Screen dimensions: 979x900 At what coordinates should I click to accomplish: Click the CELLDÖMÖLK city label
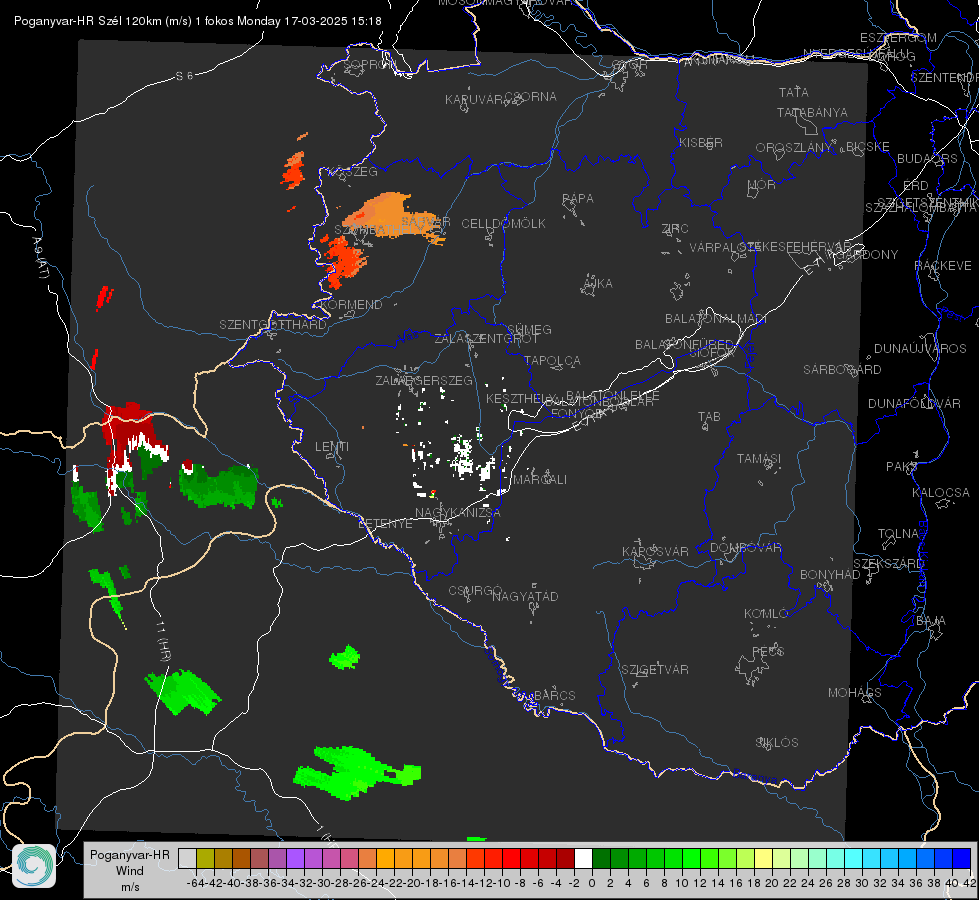pos(503,223)
